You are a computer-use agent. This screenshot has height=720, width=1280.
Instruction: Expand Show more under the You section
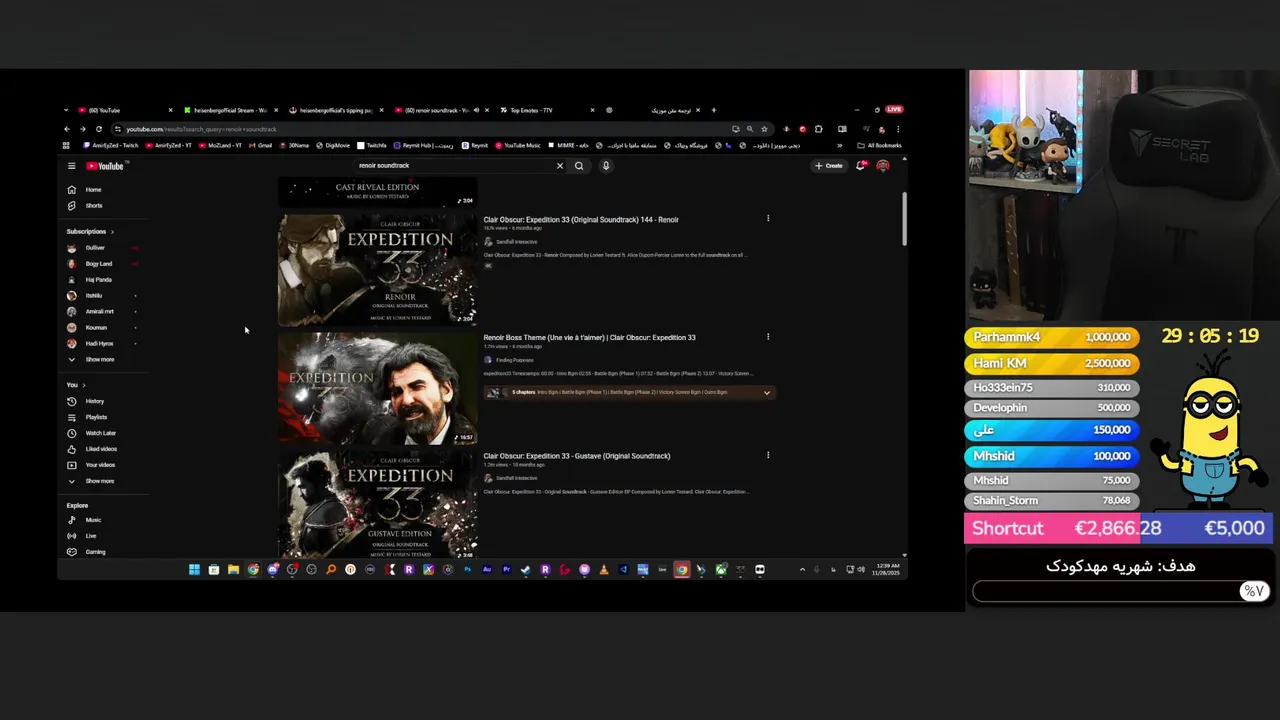[92, 481]
